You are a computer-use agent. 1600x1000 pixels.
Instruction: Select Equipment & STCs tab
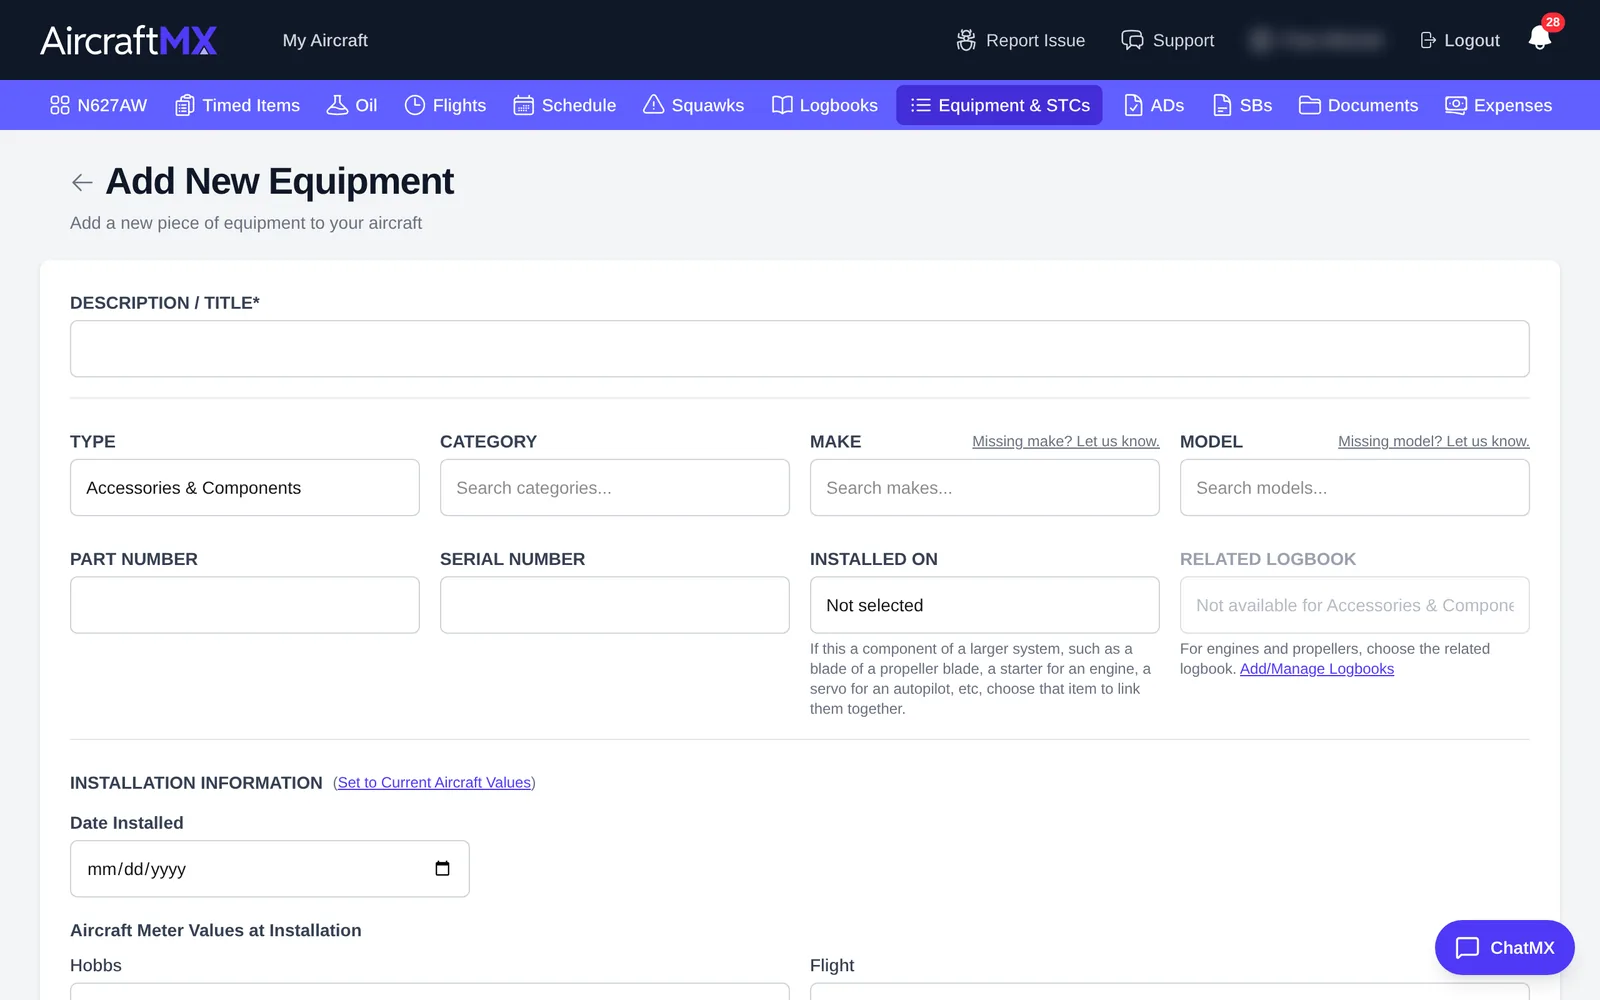click(1000, 105)
